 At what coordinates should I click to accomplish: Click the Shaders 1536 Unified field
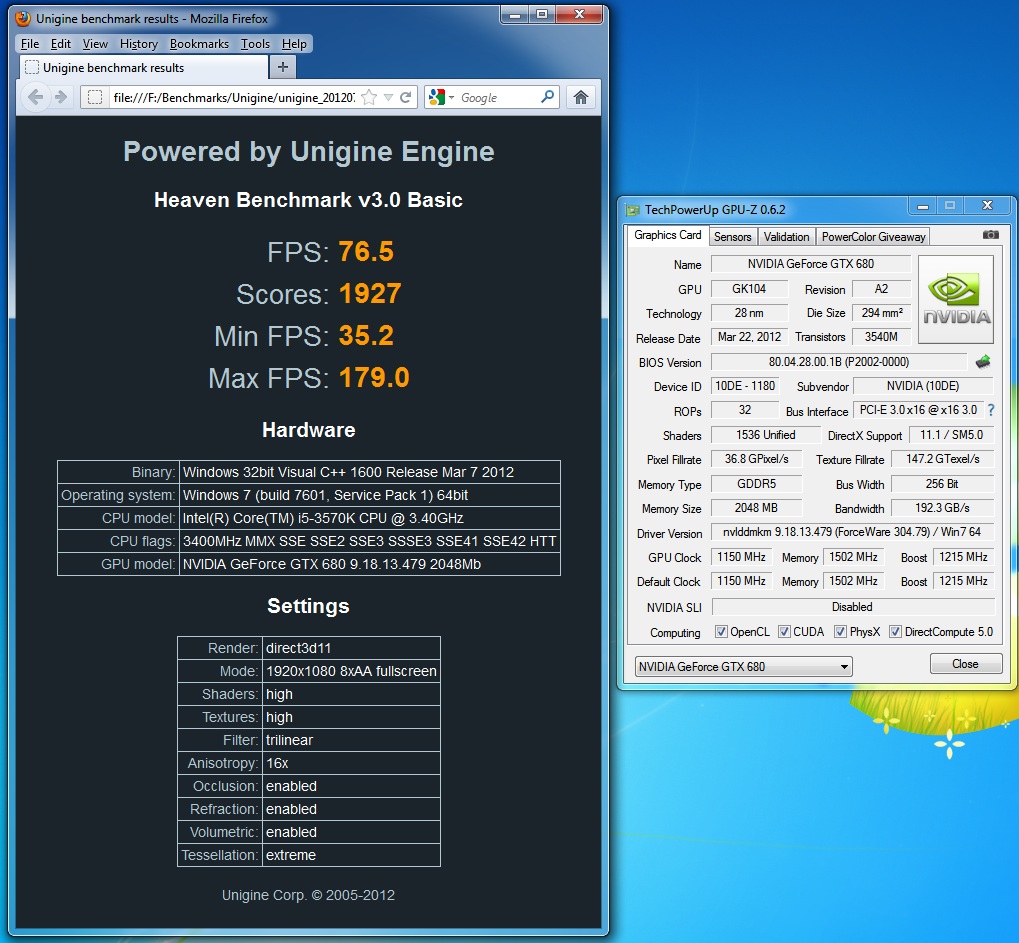pyautogui.click(x=765, y=434)
